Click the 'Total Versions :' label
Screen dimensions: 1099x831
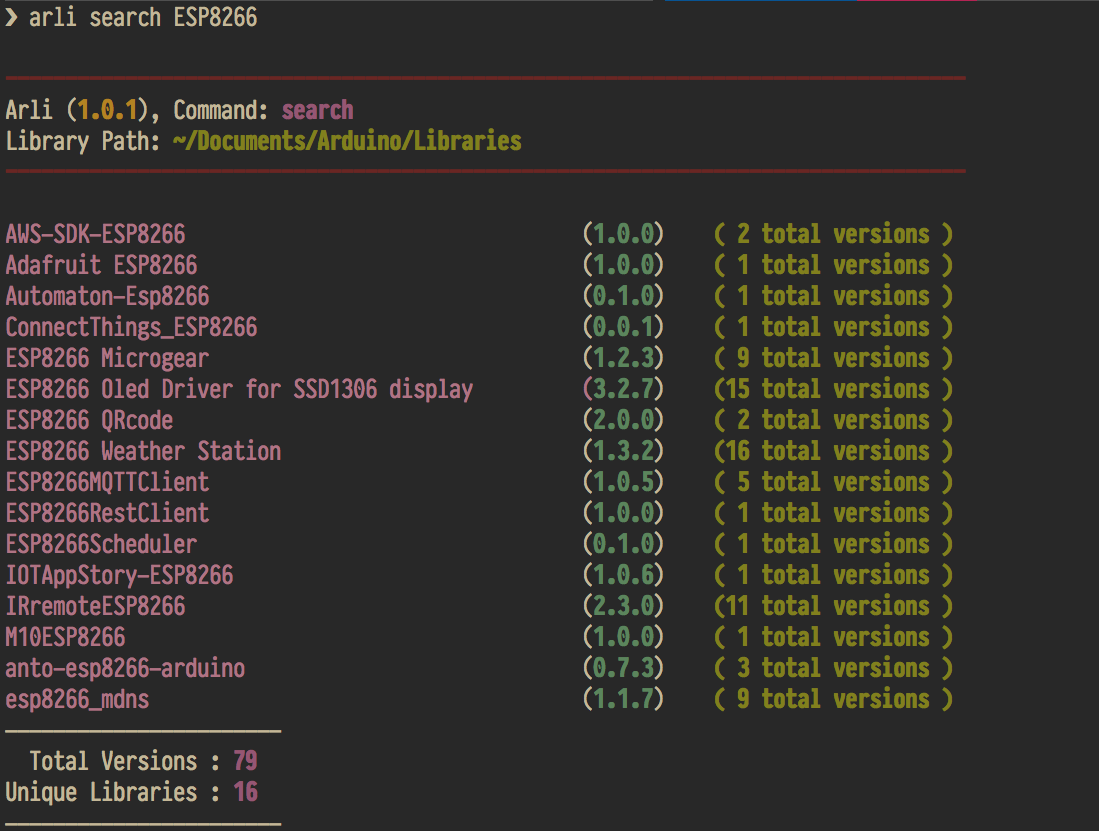(x=125, y=761)
